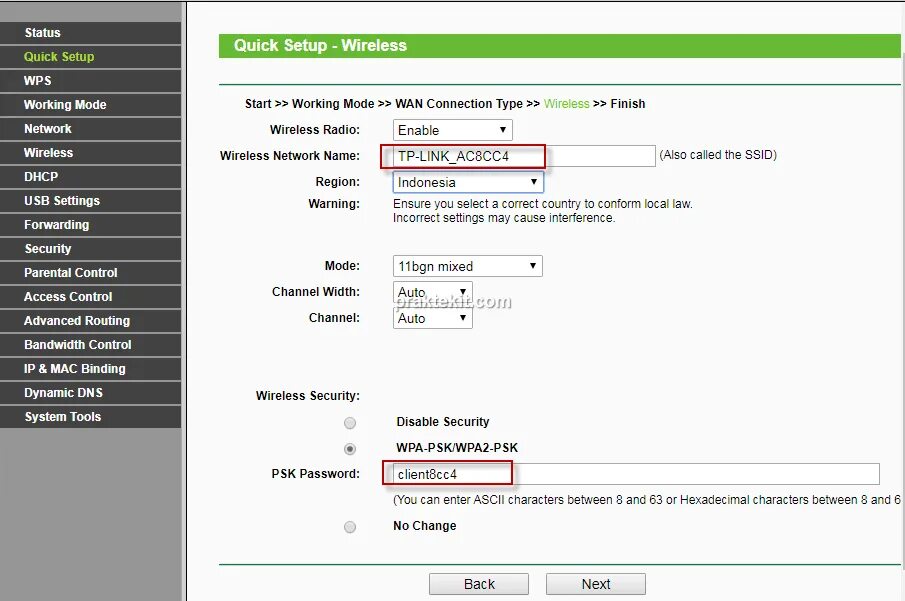Image resolution: width=905 pixels, height=601 pixels.
Task: Open the Channel Width dropdown
Action: click(433, 292)
